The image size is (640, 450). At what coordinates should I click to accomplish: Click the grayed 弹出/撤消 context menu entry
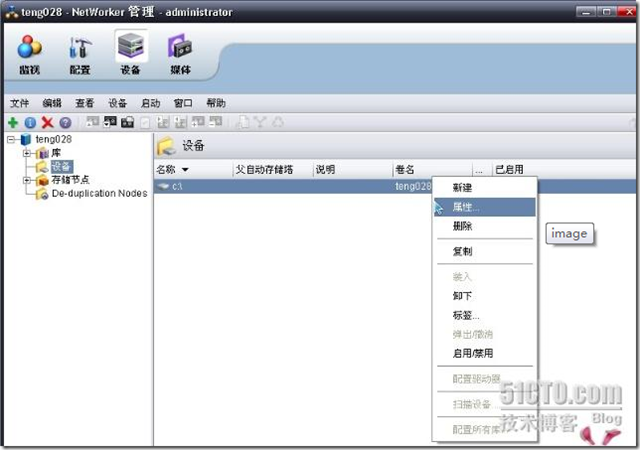[x=484, y=334]
